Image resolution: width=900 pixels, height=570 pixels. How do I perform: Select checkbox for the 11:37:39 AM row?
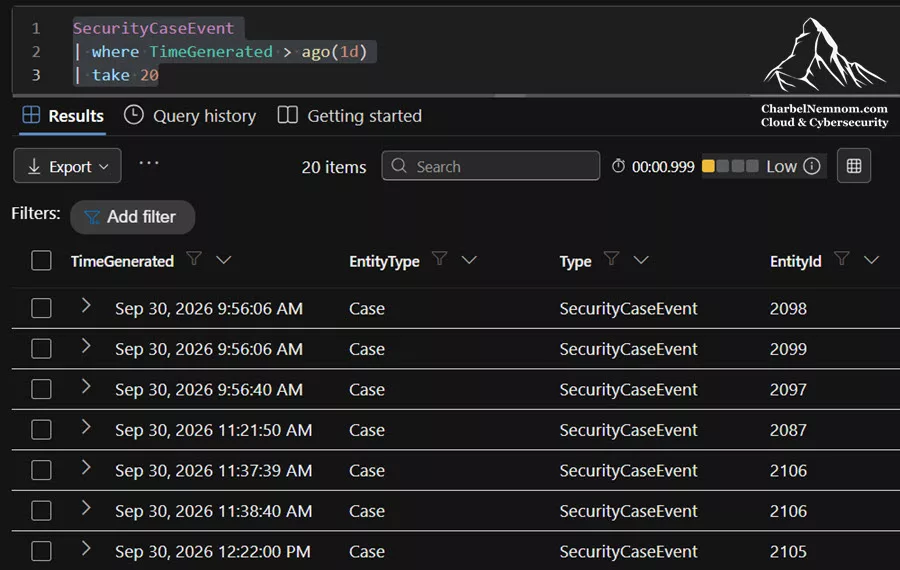[41, 470]
